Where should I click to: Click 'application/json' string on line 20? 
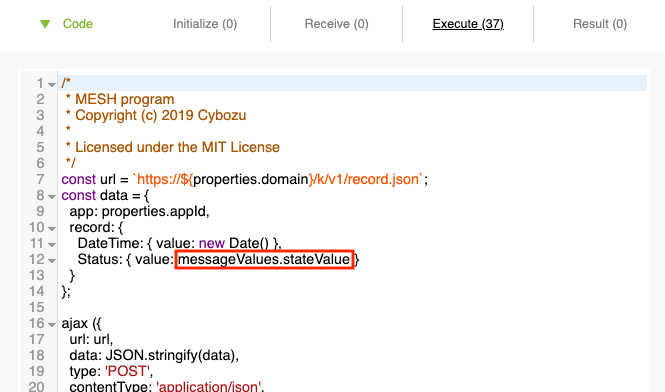tap(209, 386)
